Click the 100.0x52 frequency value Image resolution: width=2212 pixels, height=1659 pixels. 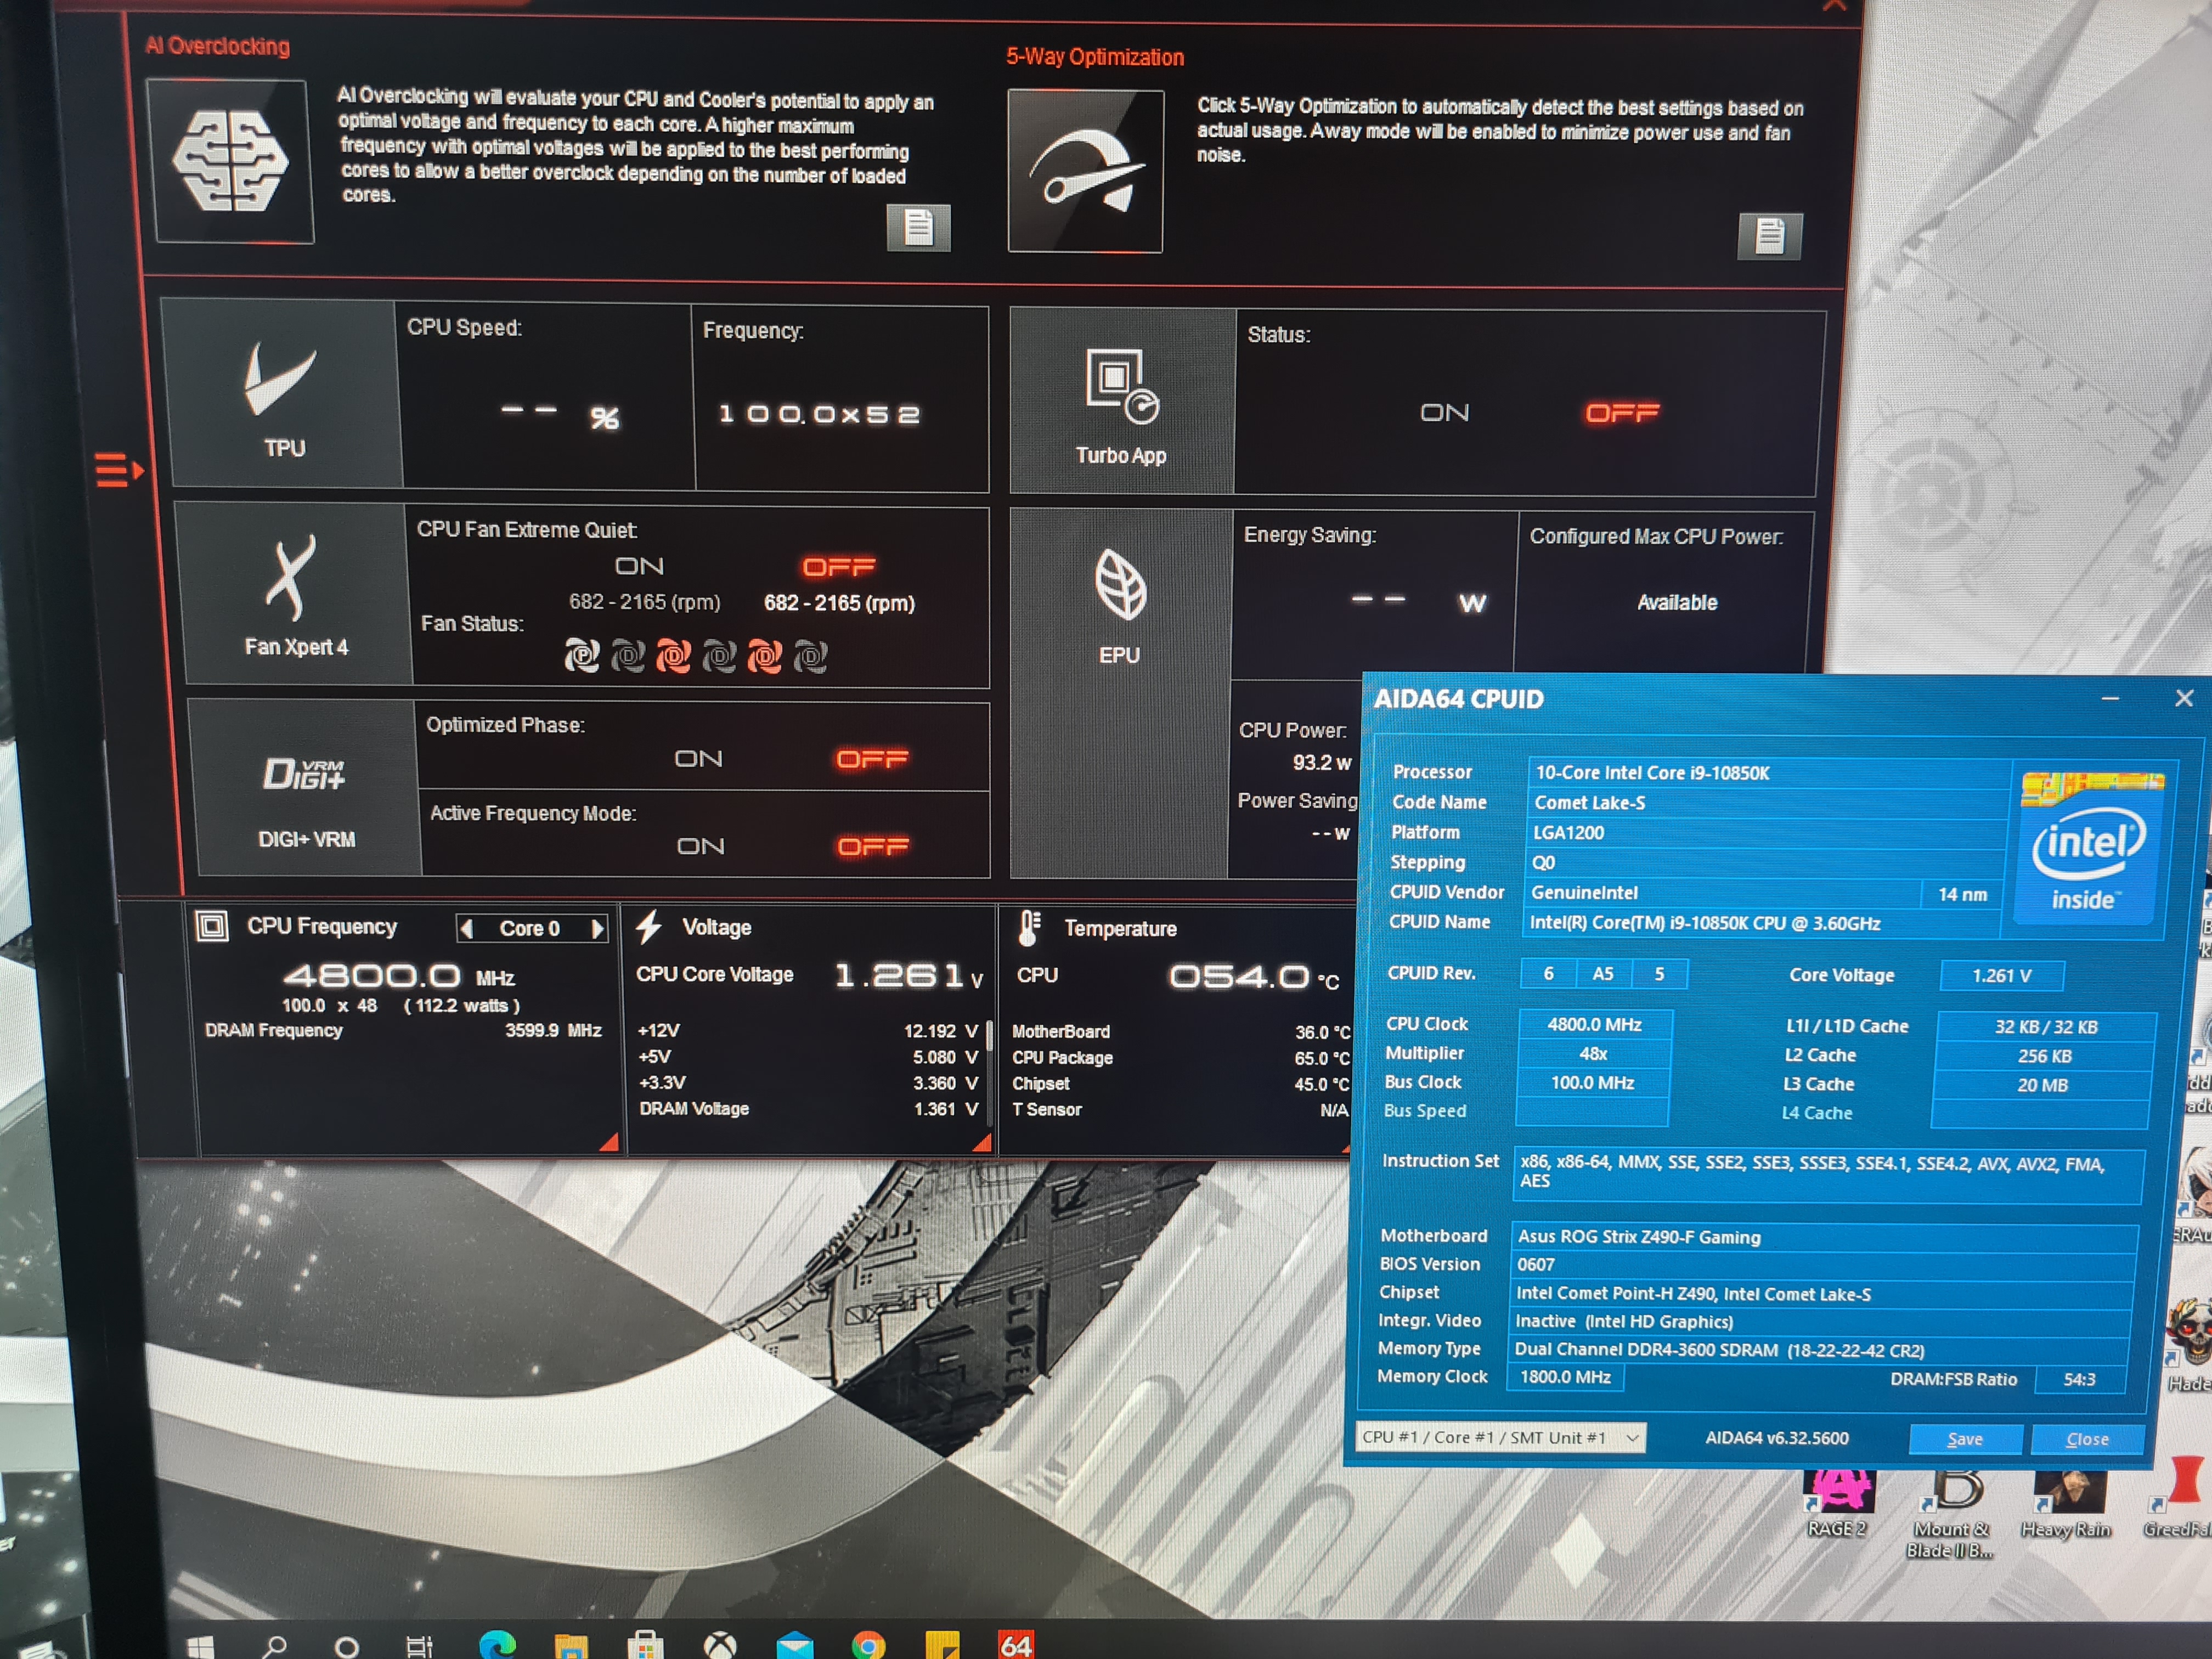click(819, 414)
